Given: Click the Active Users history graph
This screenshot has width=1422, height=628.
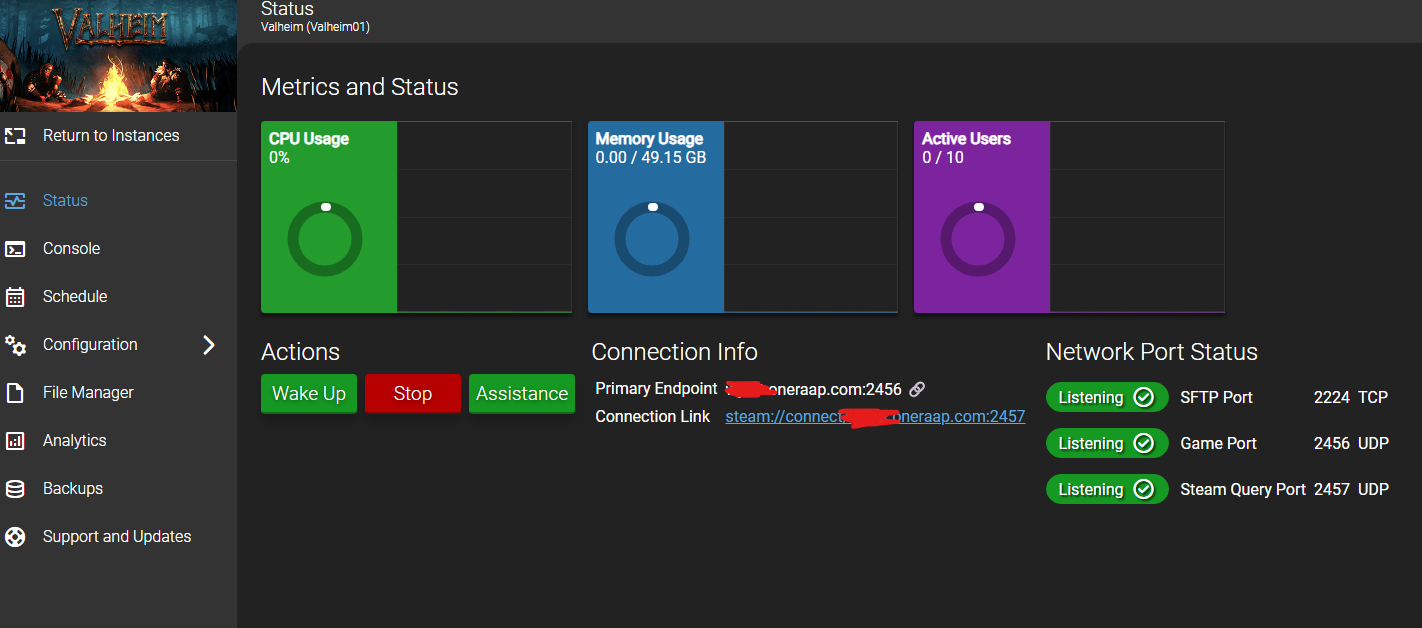Looking at the screenshot, I should pos(1137,217).
